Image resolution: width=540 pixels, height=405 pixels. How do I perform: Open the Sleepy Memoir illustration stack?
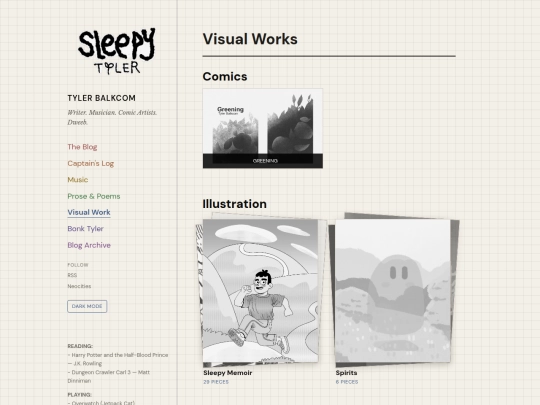(261, 291)
